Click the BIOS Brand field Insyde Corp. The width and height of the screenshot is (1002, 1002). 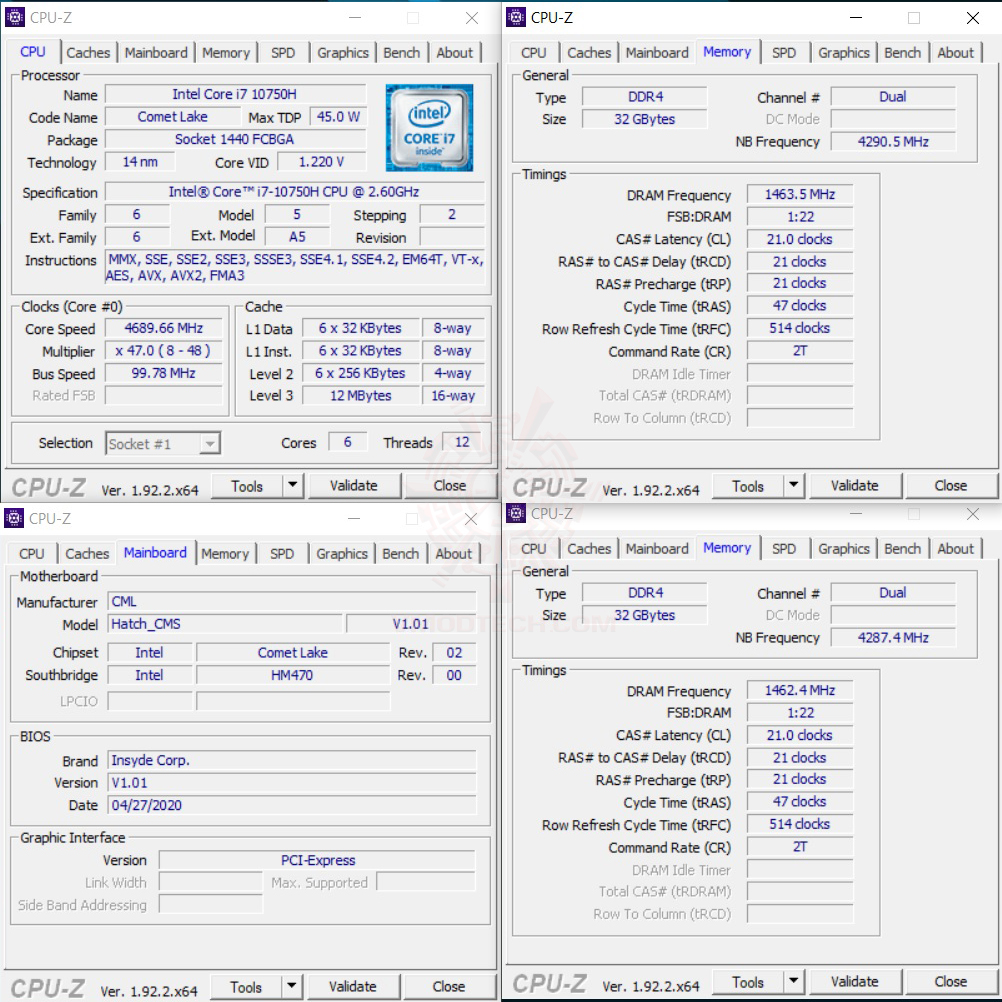coord(292,760)
